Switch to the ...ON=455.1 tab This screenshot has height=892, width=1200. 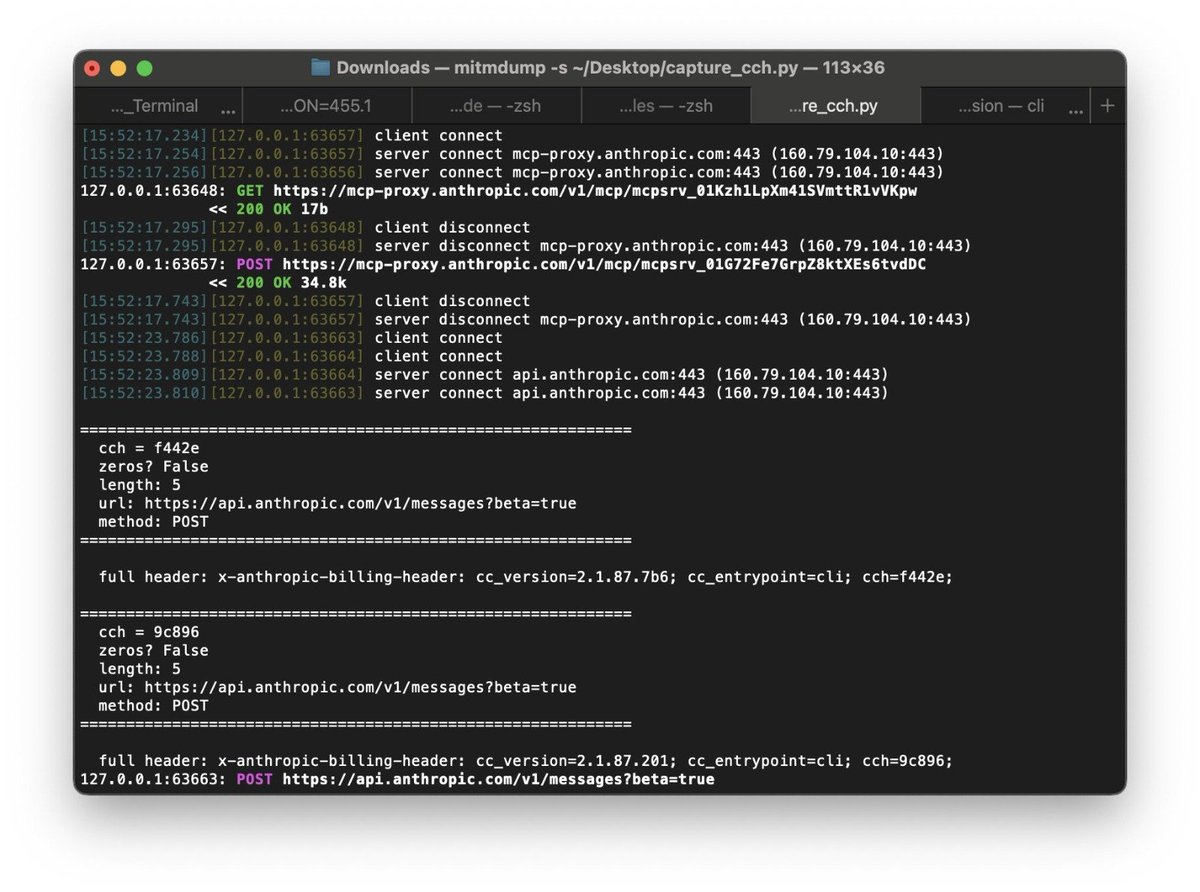[326, 106]
